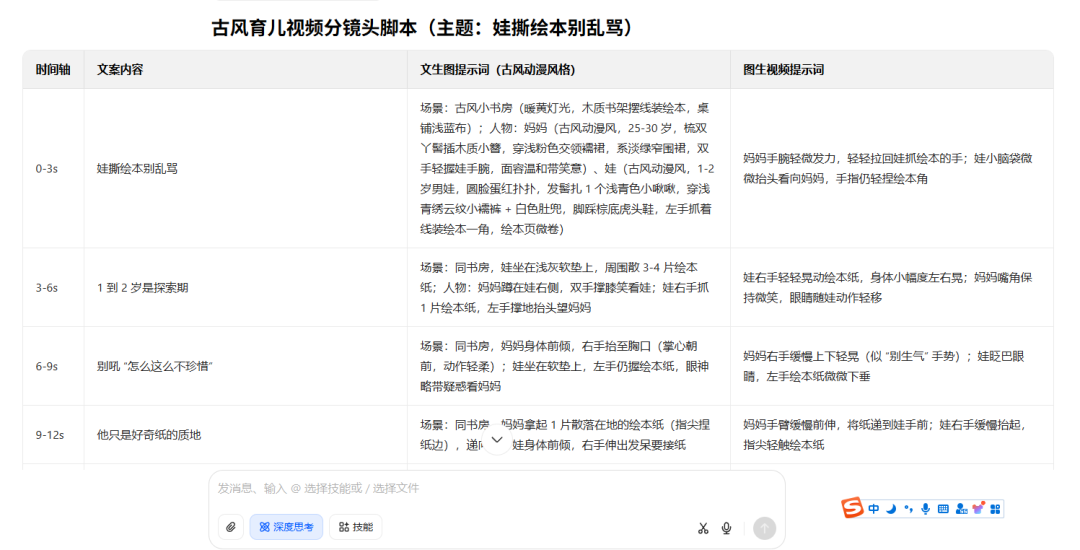This screenshot has height=550, width=1080.
Task: Focus the 发消息 message input field
Action: pyautogui.click(x=497, y=489)
